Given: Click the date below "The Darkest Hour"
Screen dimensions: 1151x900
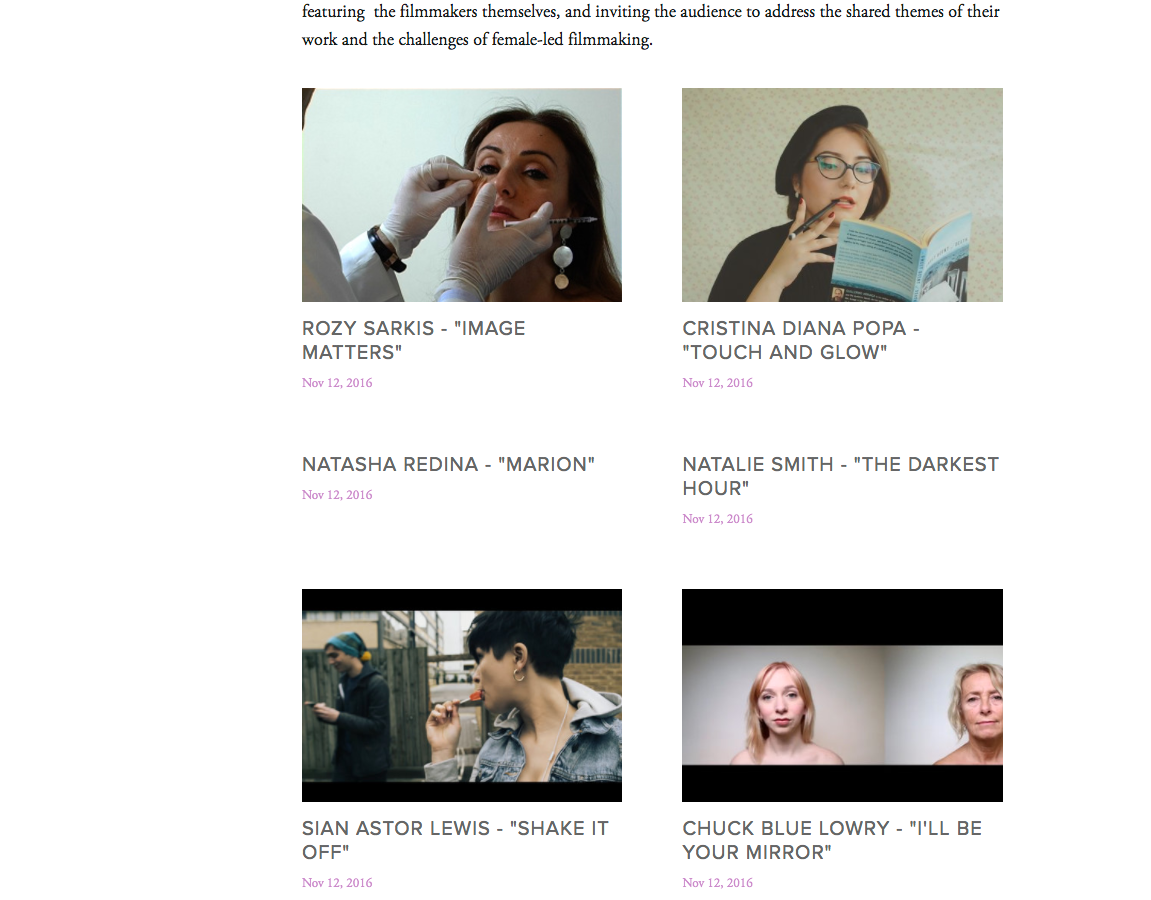Looking at the screenshot, I should [x=717, y=519].
